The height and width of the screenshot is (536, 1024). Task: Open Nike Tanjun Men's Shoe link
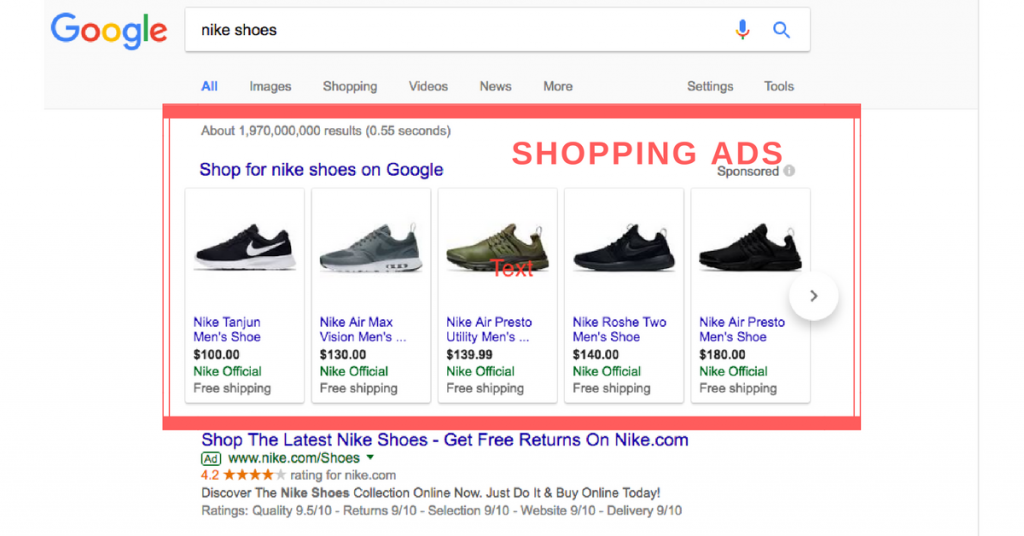(x=227, y=330)
